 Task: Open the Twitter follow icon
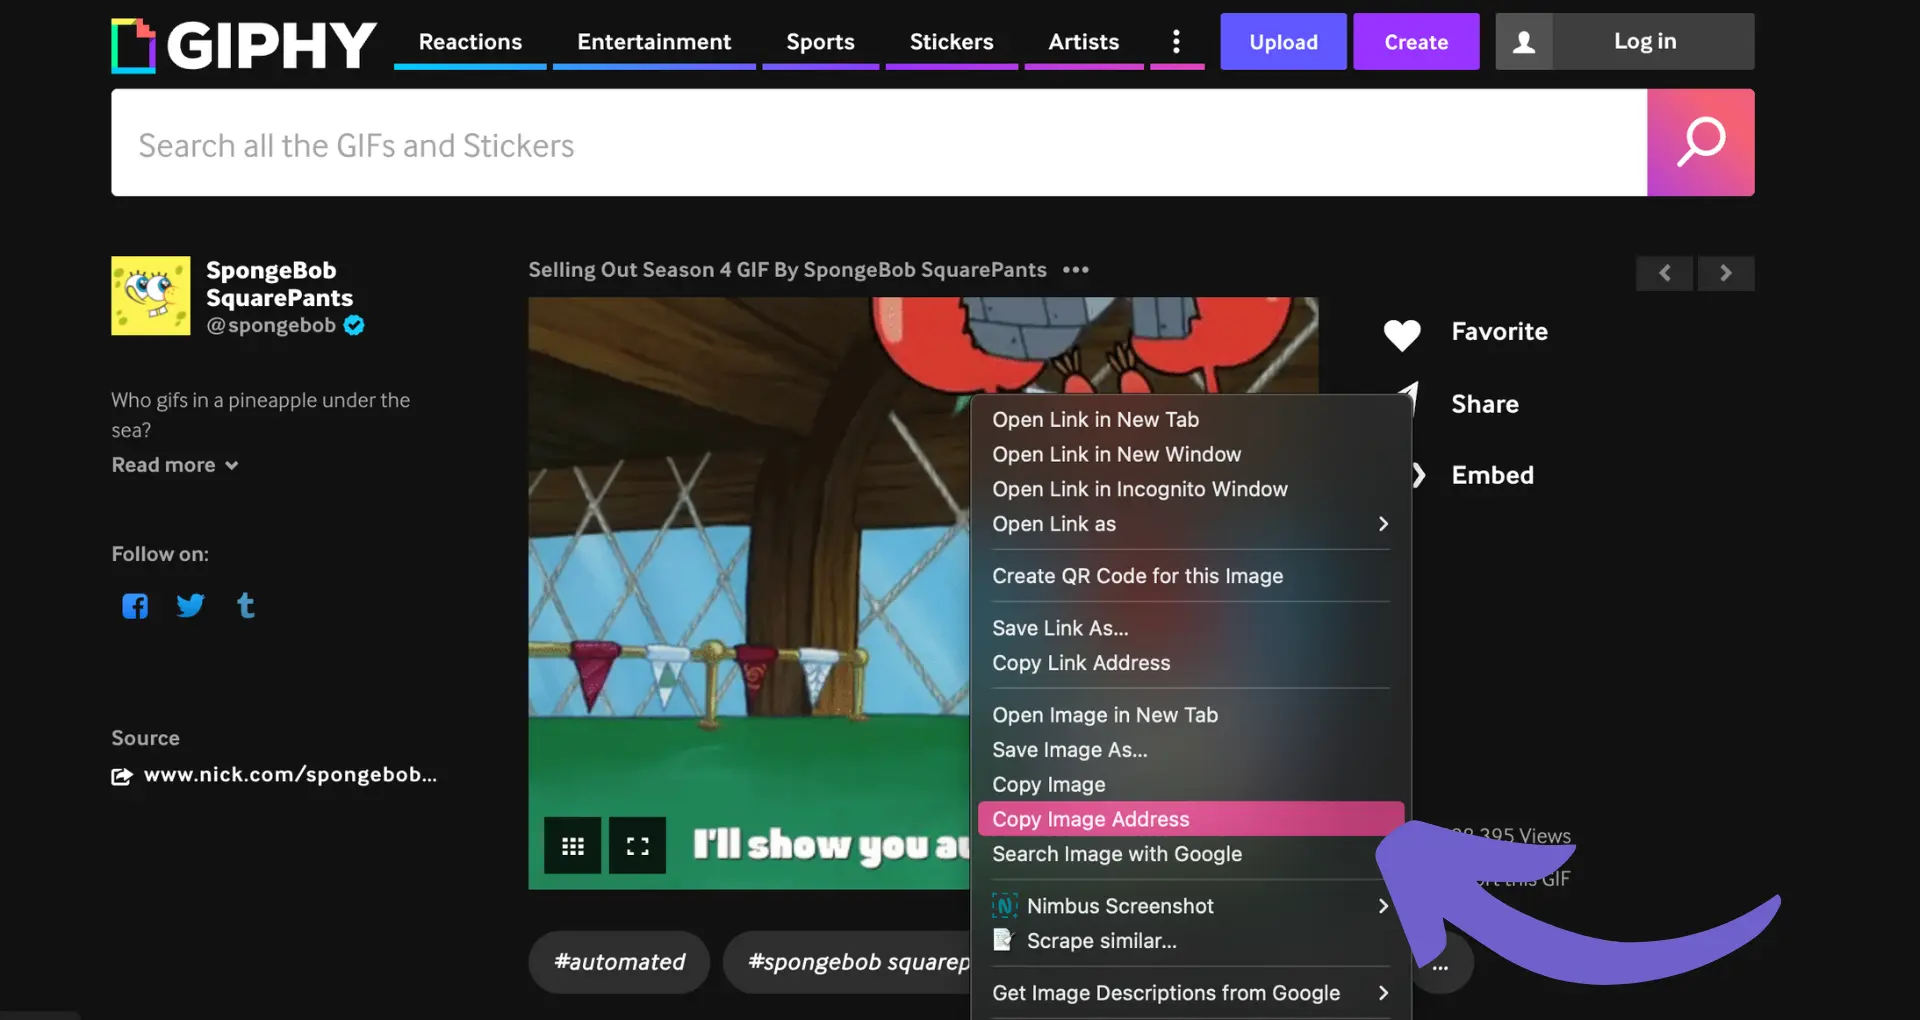tap(190, 606)
